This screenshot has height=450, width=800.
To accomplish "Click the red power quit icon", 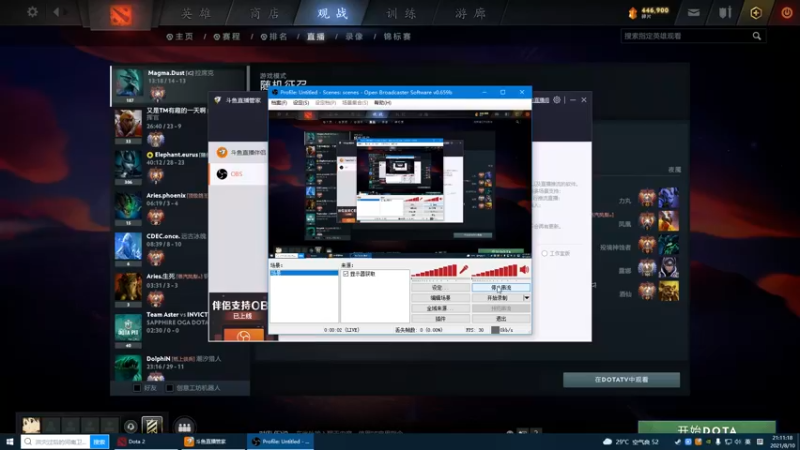I will (x=787, y=13).
